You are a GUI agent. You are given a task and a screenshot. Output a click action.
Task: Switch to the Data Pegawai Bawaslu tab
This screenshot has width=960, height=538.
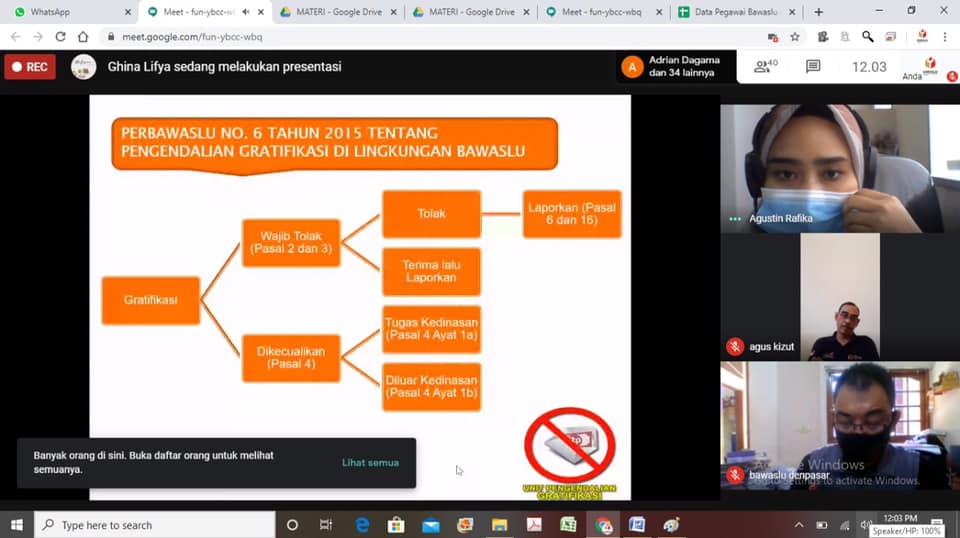(737, 12)
